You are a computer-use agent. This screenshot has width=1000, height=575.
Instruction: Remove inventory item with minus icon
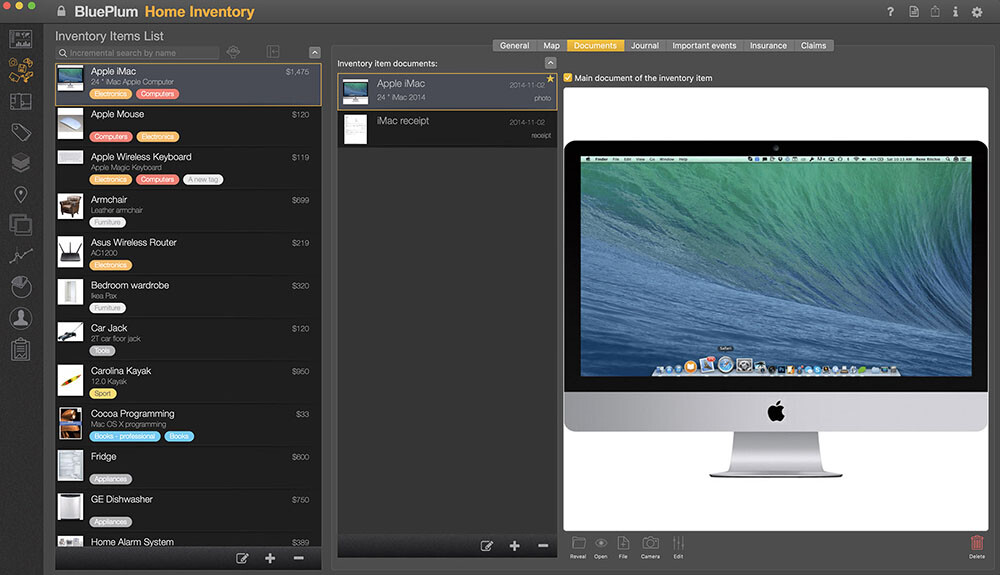298,558
